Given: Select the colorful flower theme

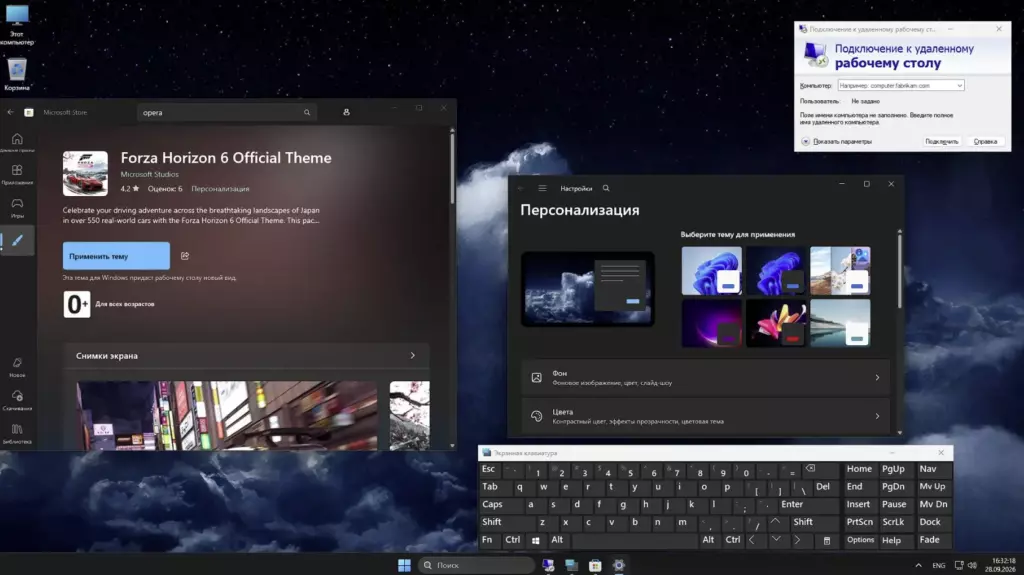Looking at the screenshot, I should point(776,323).
